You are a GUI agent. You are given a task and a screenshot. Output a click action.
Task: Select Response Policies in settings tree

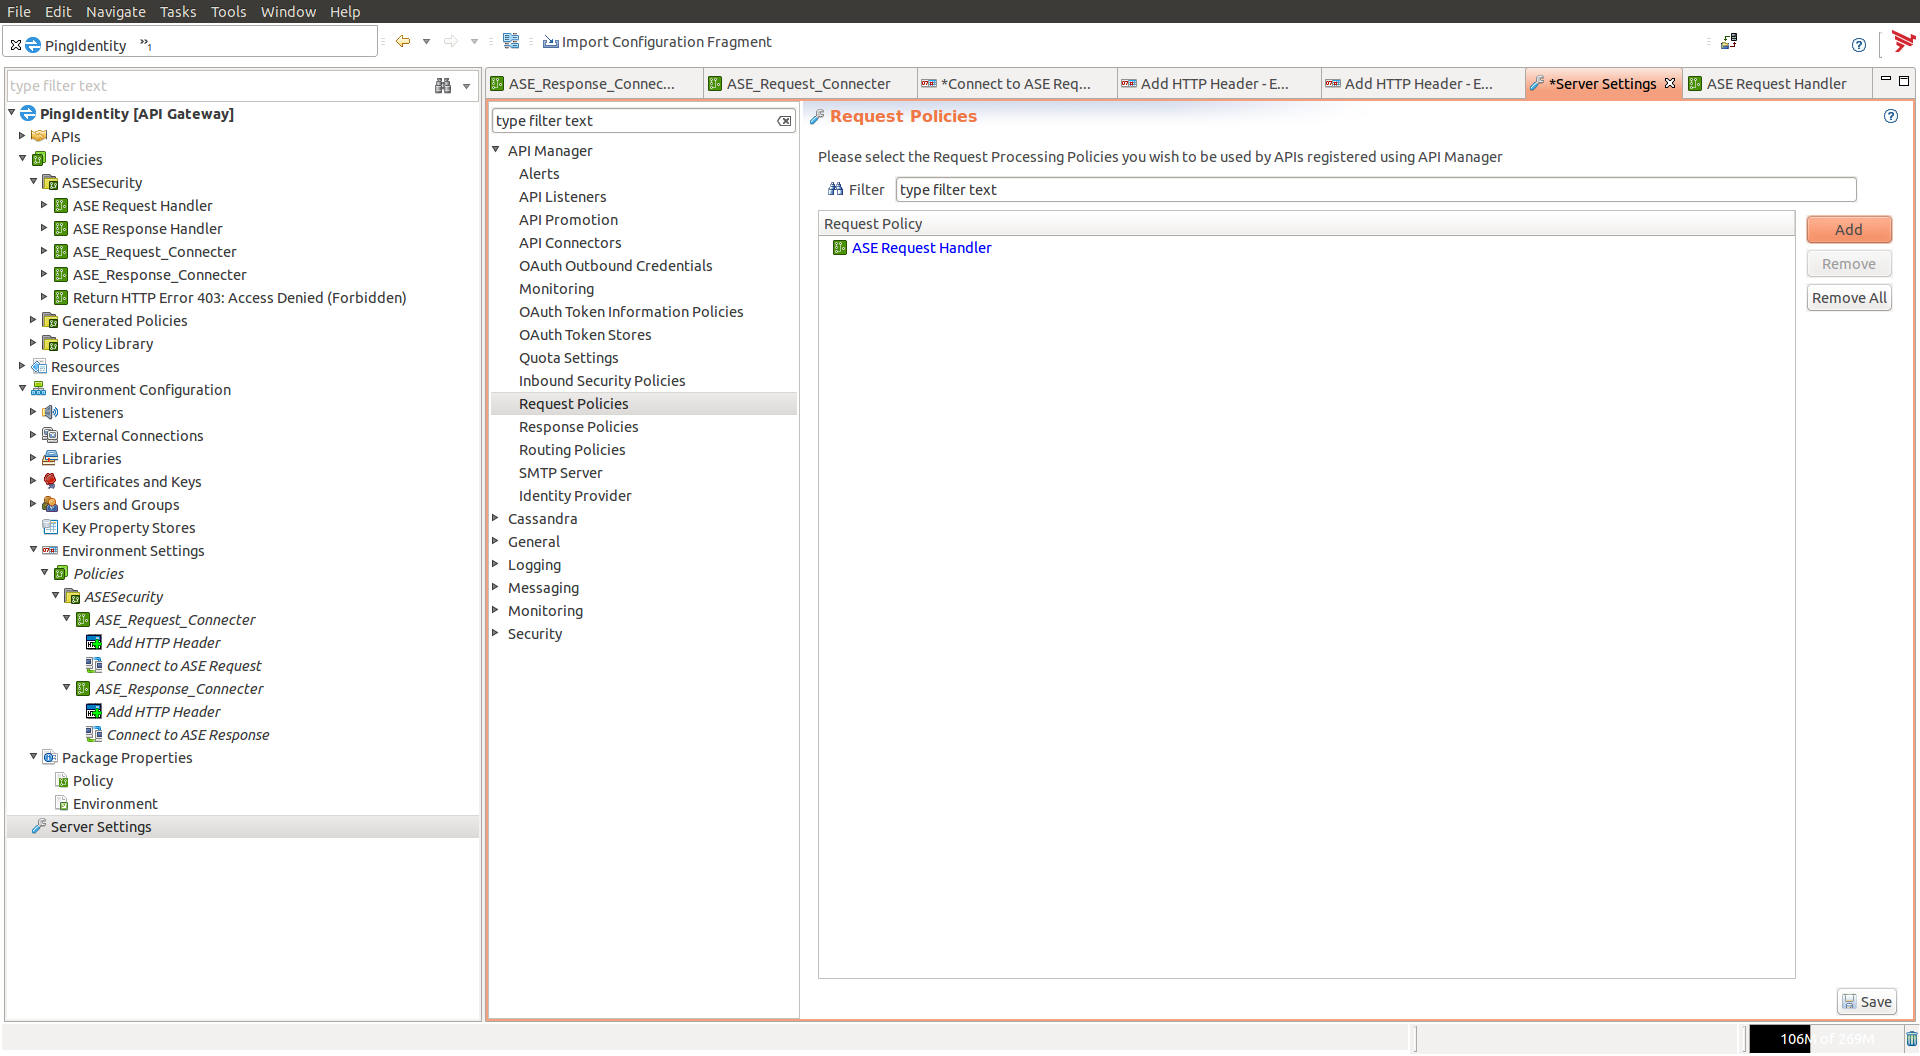[x=578, y=427]
